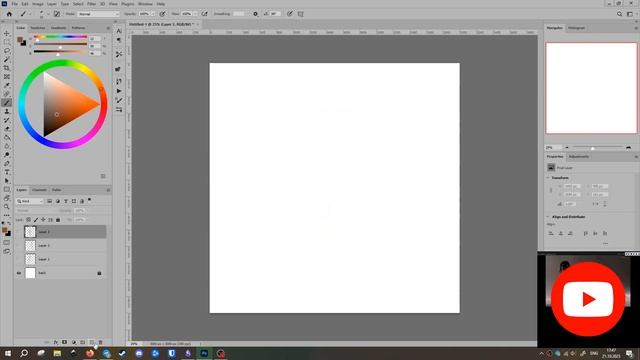Open the Windows Start button

[x=8, y=353]
